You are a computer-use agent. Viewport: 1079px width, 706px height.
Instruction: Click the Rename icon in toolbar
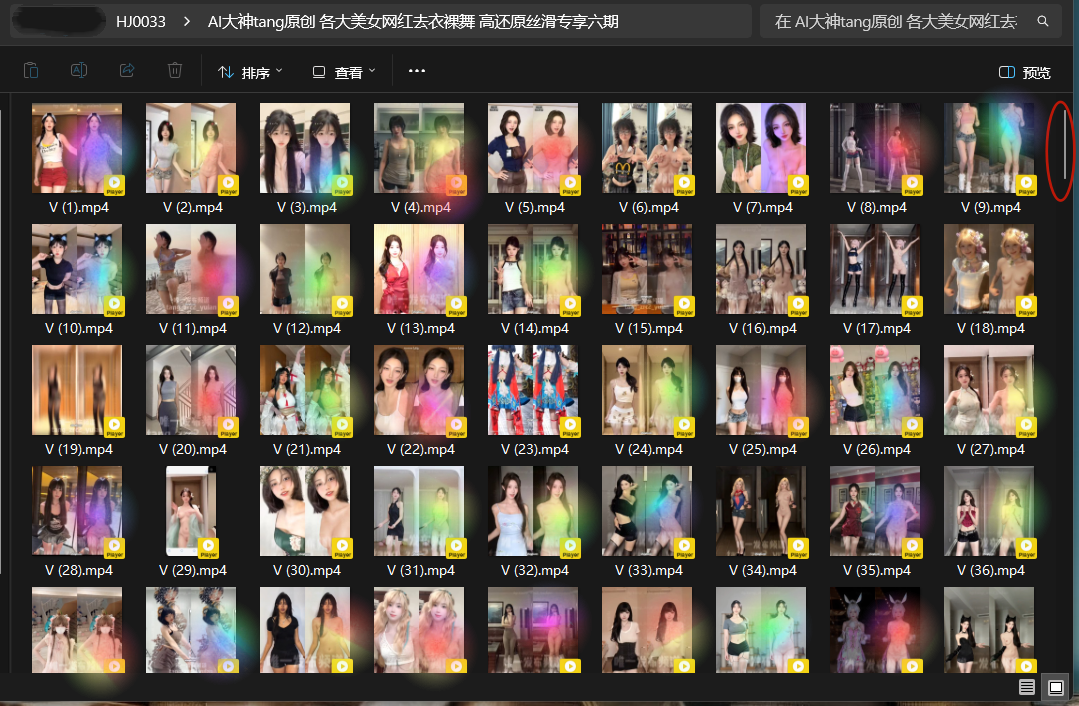79,71
